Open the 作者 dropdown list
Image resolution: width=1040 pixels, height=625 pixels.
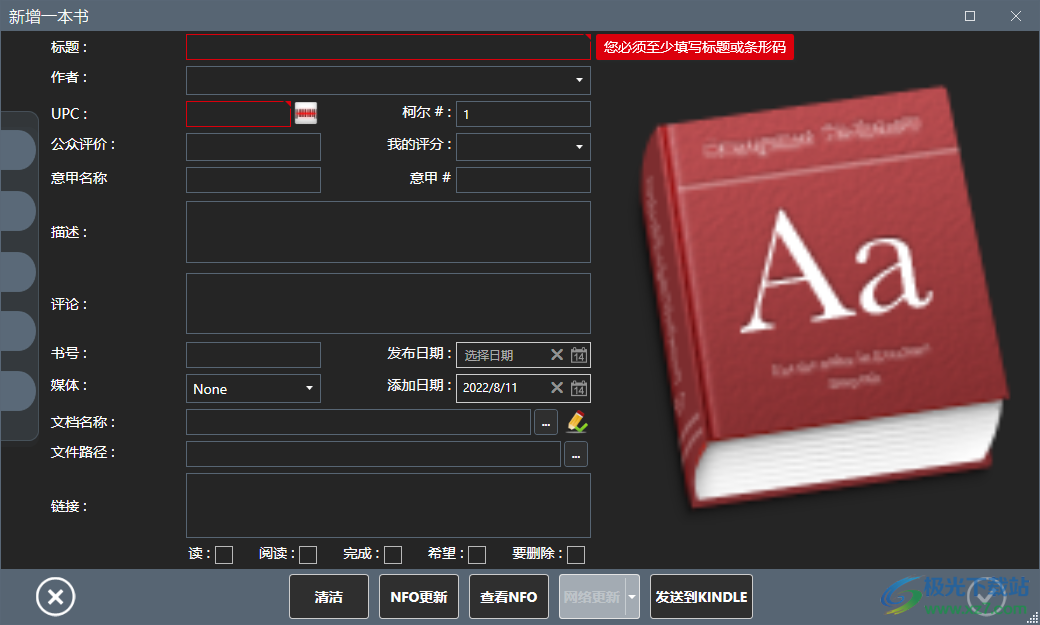(578, 80)
